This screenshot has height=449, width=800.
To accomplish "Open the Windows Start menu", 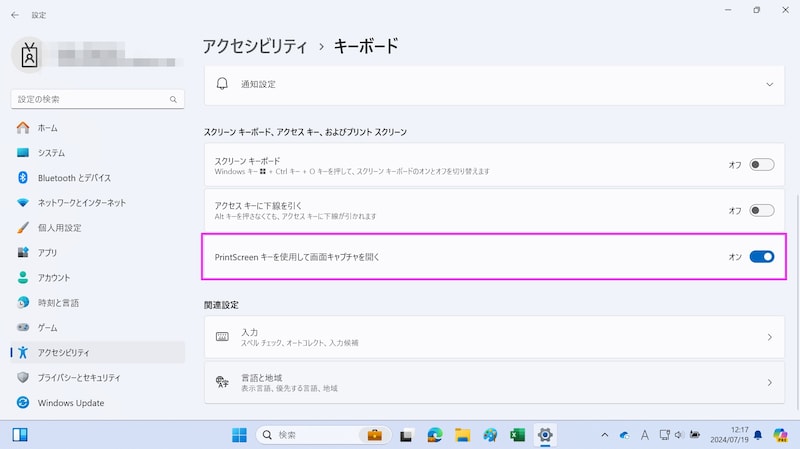I will 239,435.
